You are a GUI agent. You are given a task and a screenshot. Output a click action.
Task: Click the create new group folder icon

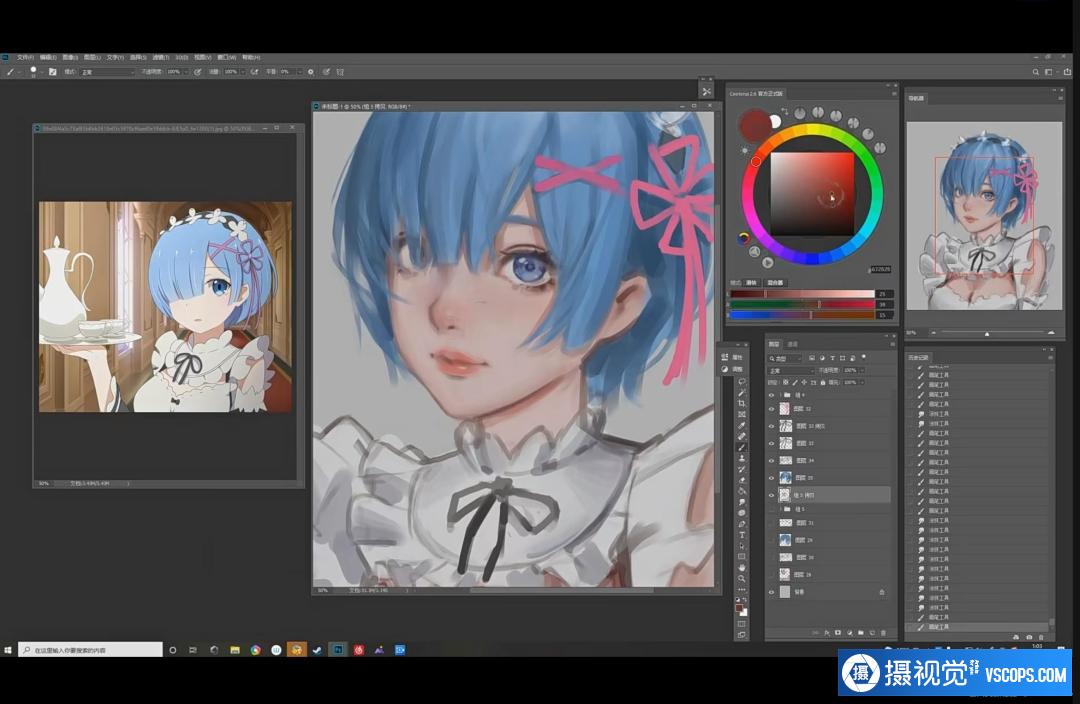pos(861,633)
